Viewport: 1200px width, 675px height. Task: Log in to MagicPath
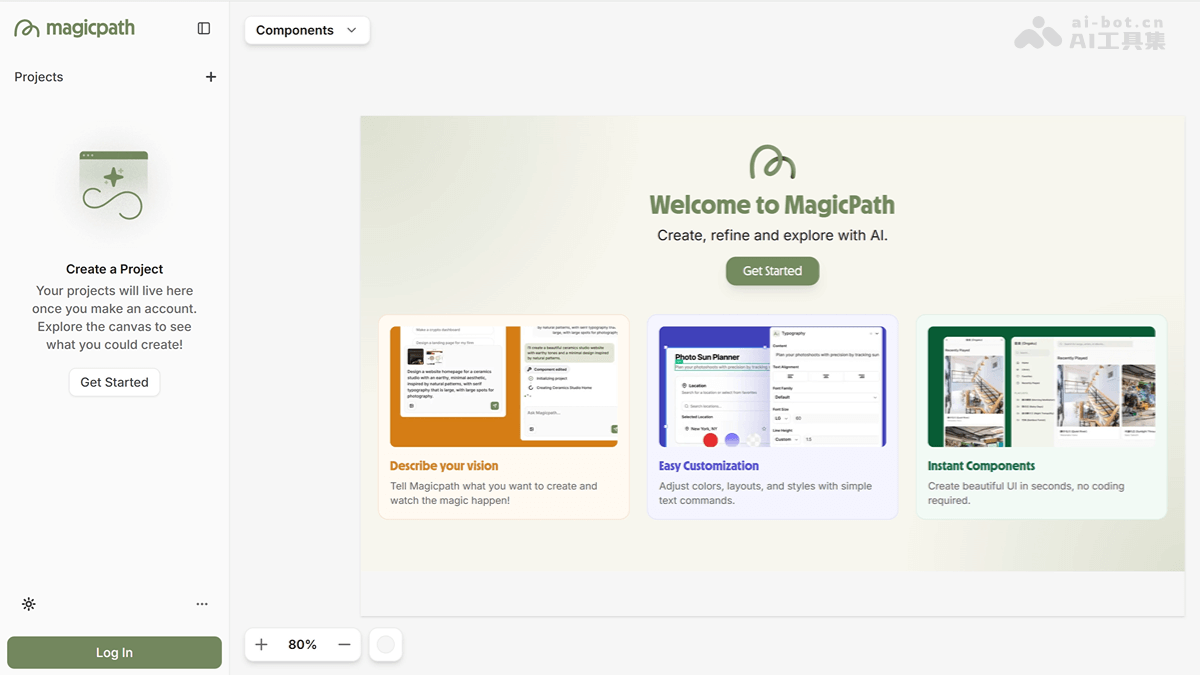point(114,652)
